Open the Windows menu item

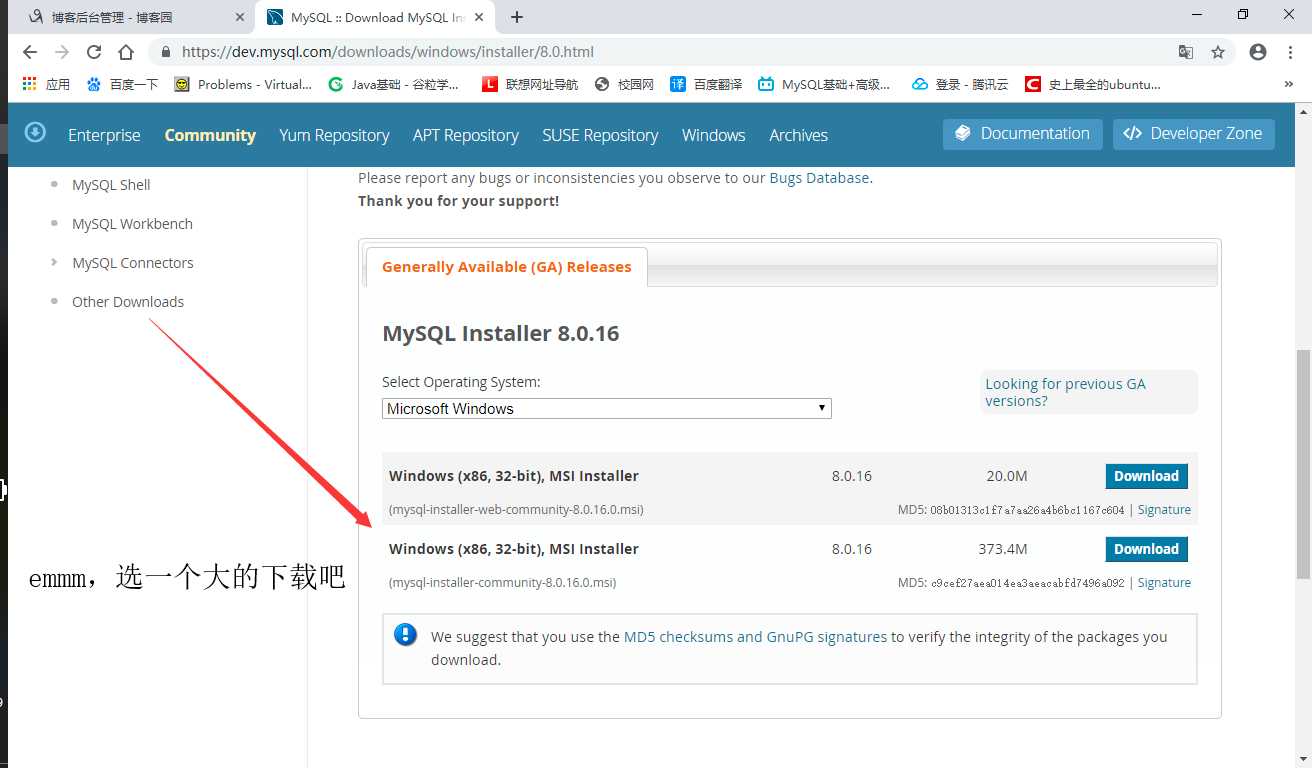714,135
